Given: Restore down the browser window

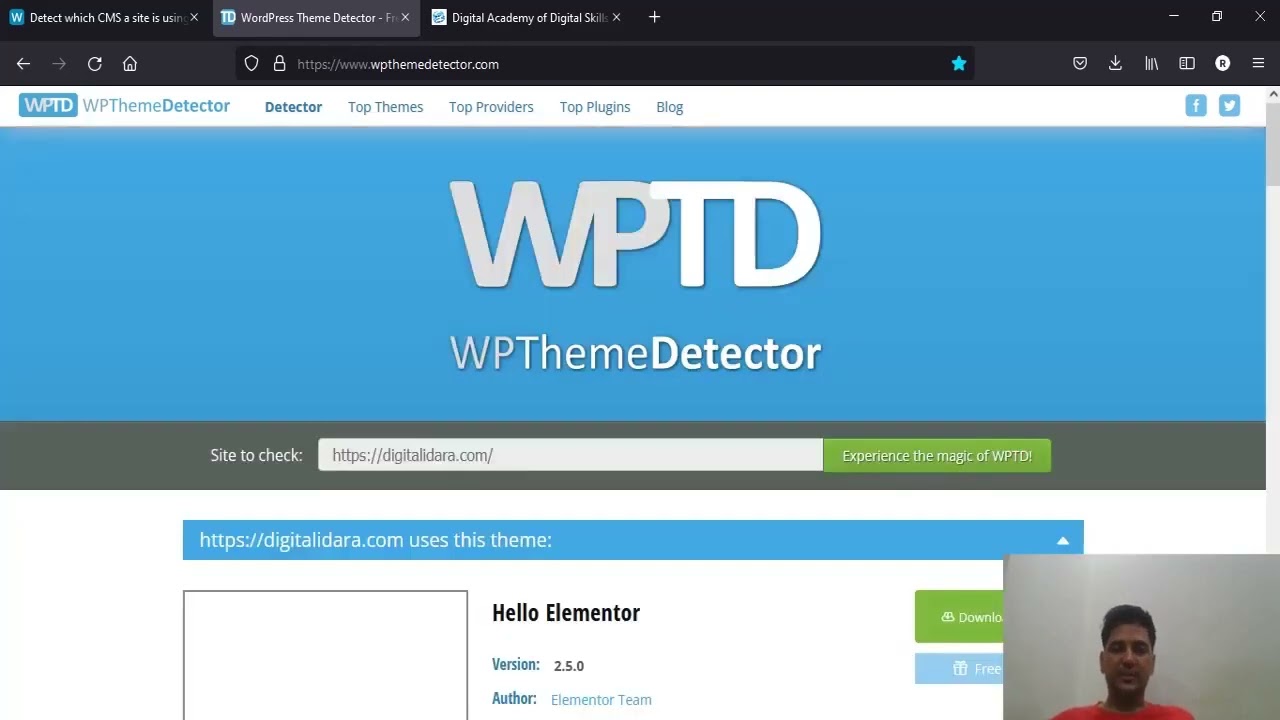Looking at the screenshot, I should coord(1217,17).
